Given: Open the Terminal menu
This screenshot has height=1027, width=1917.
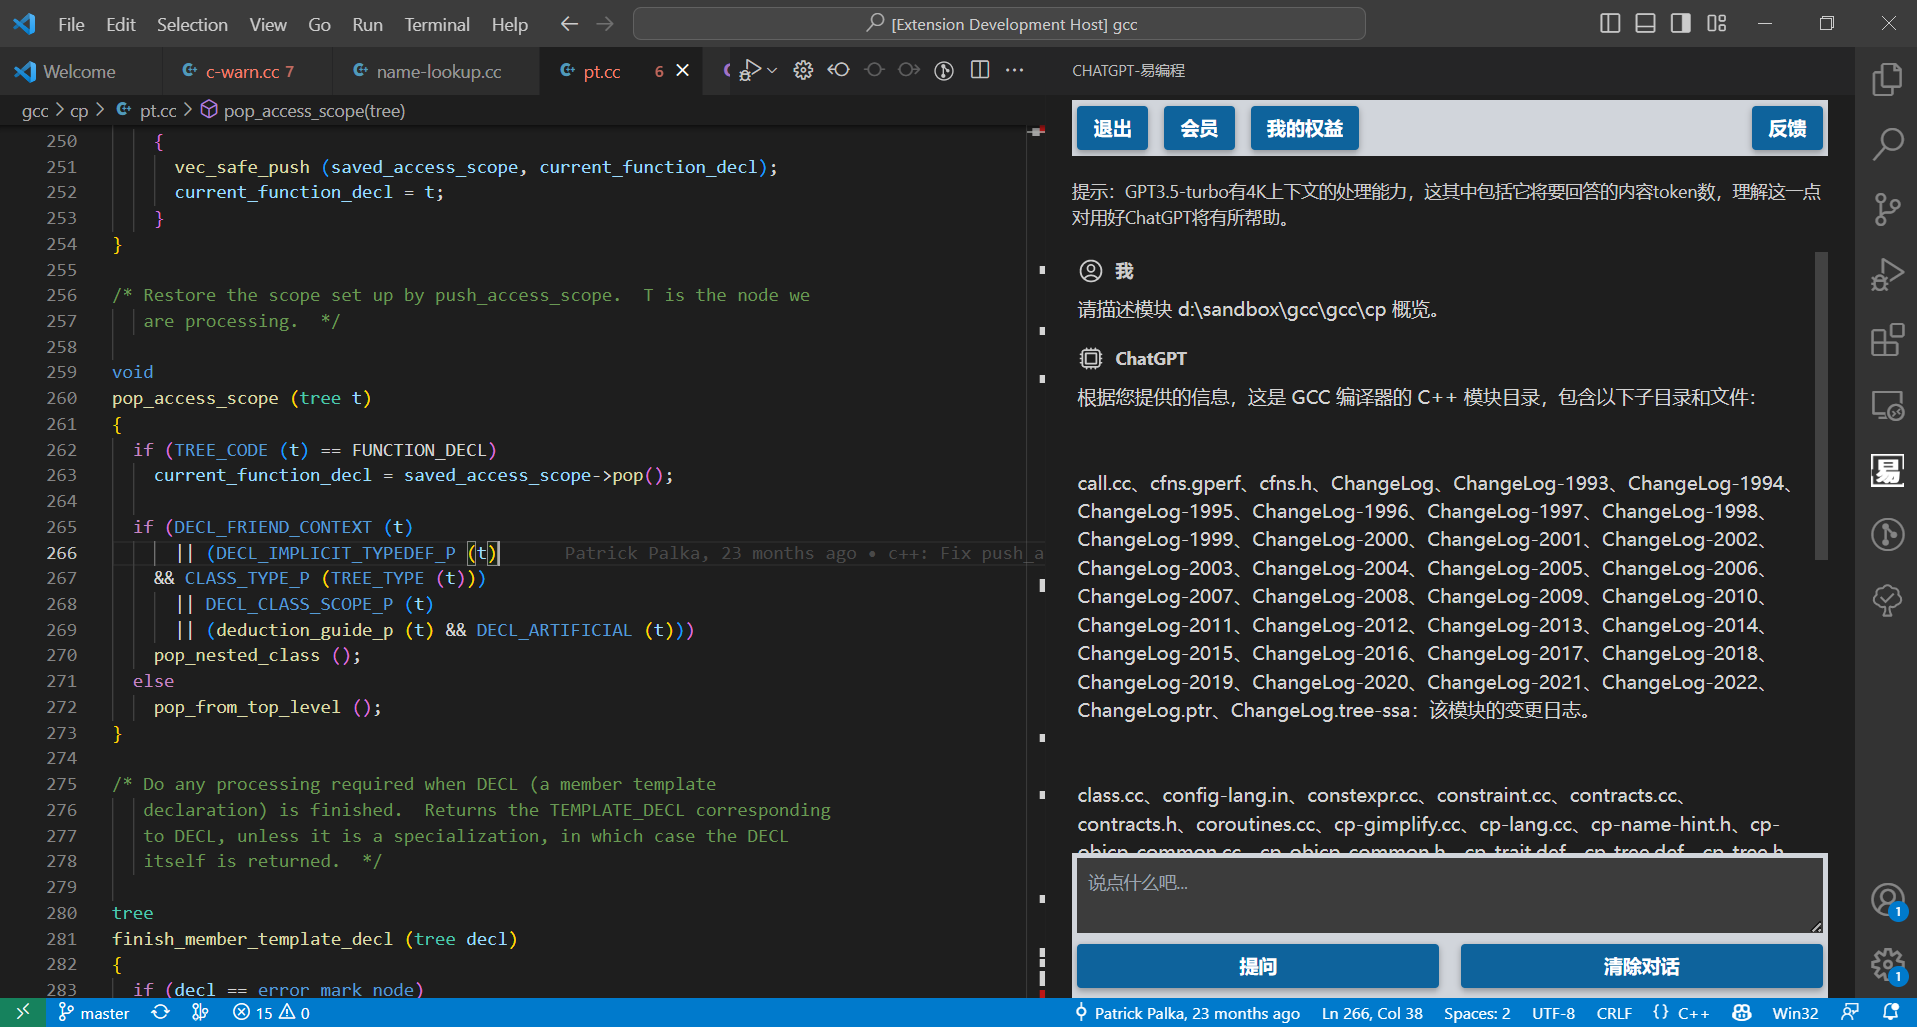Looking at the screenshot, I should point(436,24).
